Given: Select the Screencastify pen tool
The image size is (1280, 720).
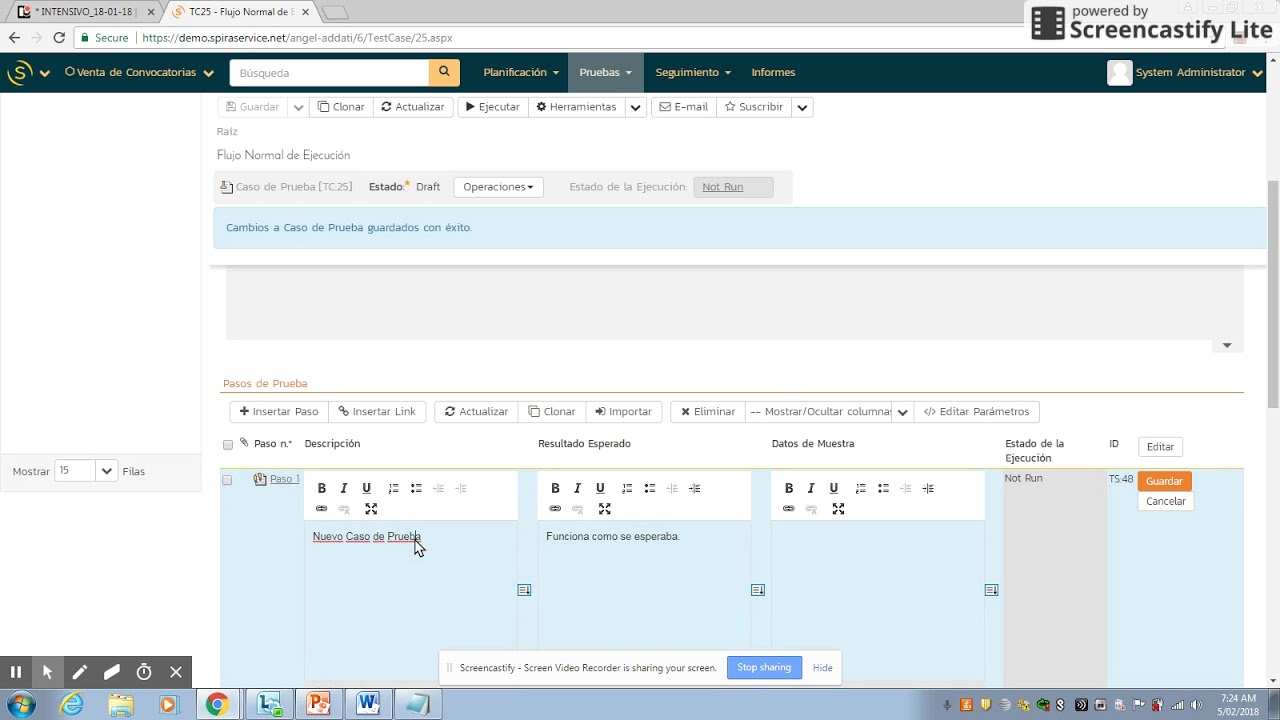Looking at the screenshot, I should (x=79, y=672).
